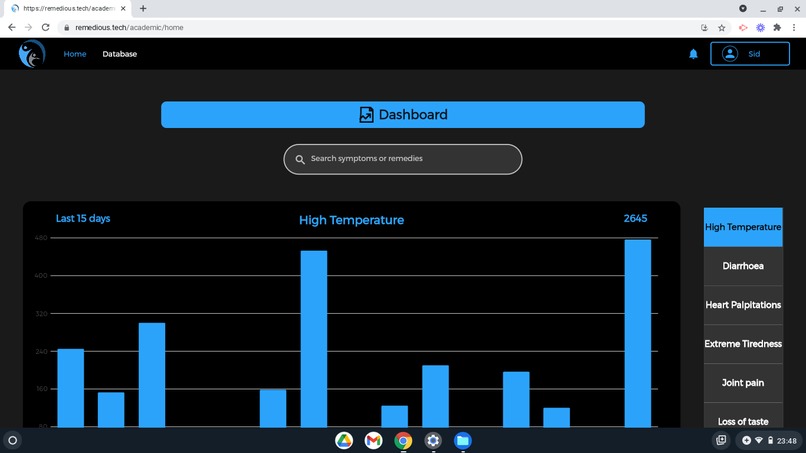
Task: Open the Files app from the shelf
Action: click(x=462, y=441)
